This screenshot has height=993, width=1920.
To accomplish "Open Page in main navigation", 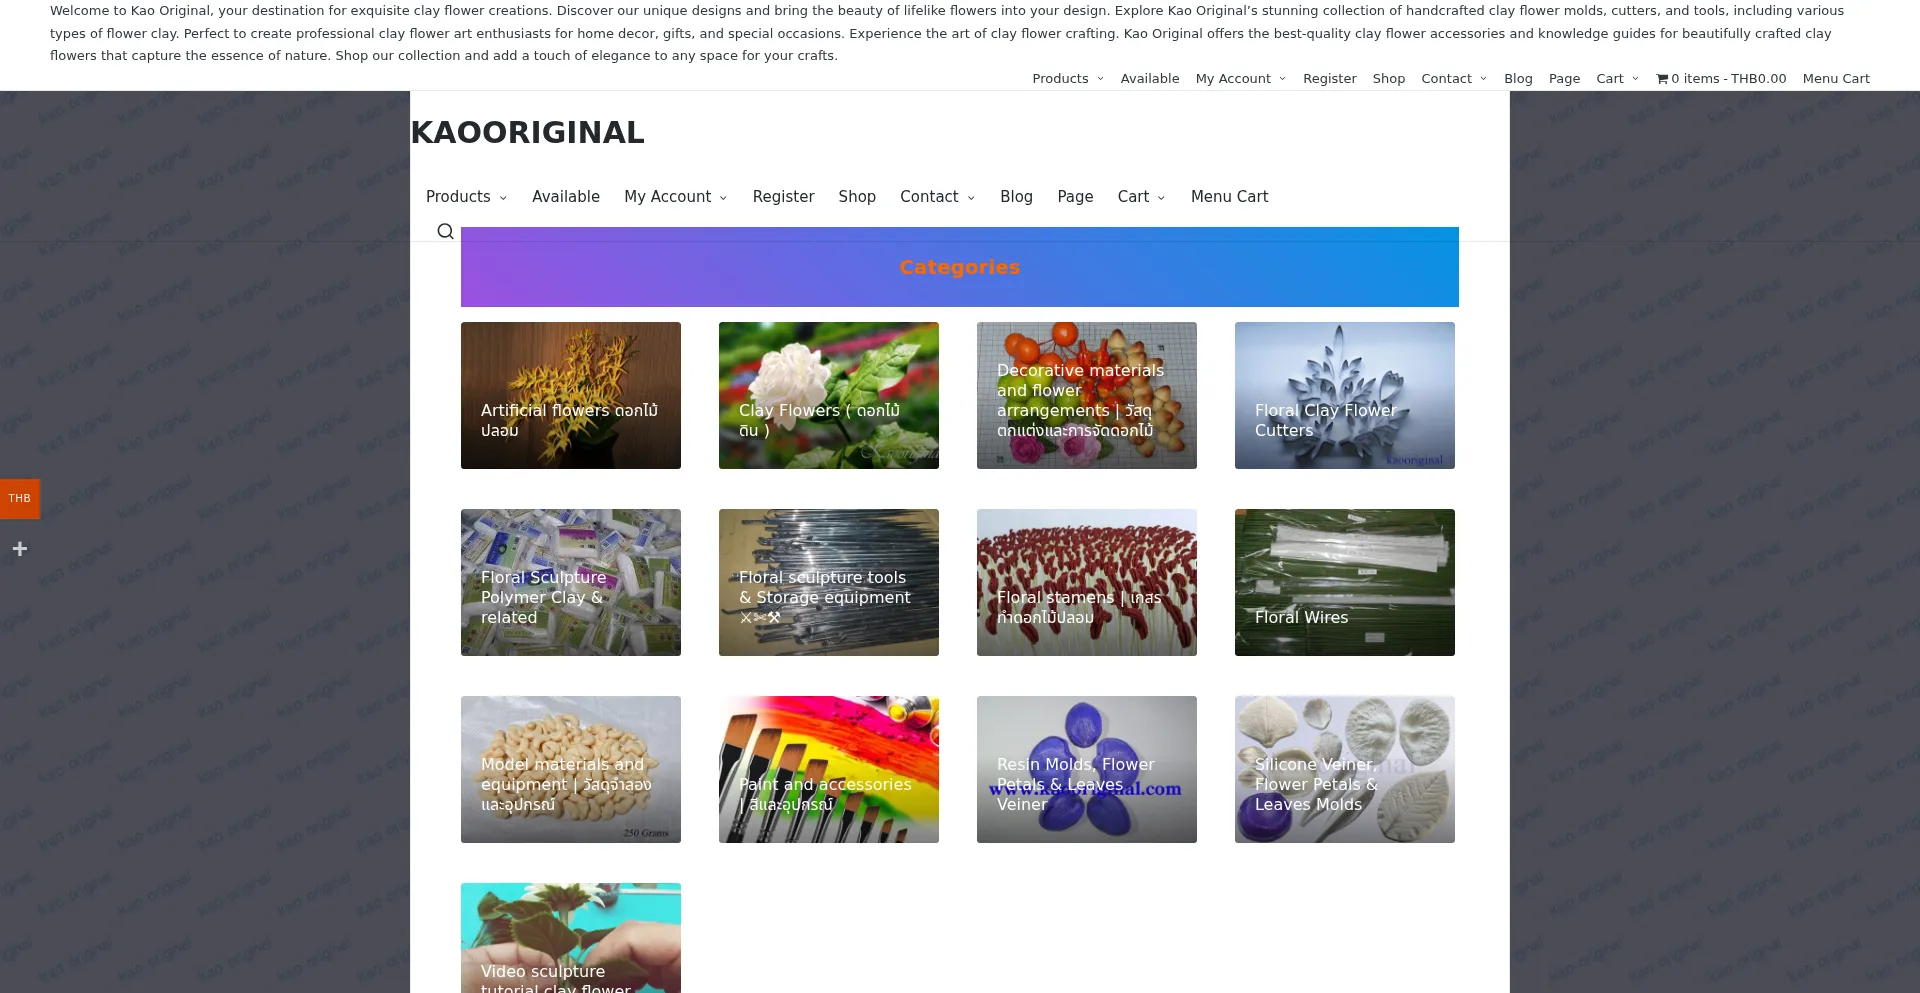I will coord(1075,197).
